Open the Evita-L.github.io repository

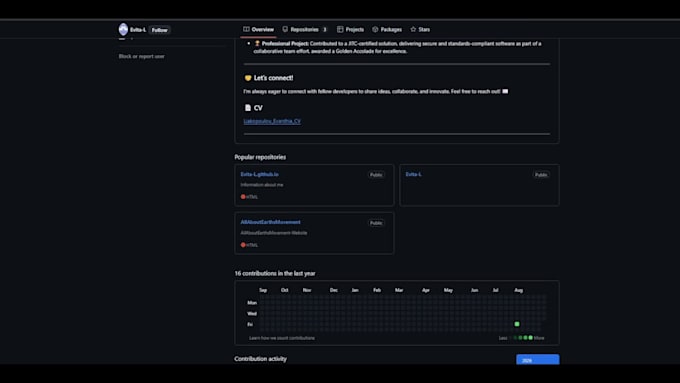click(x=259, y=174)
